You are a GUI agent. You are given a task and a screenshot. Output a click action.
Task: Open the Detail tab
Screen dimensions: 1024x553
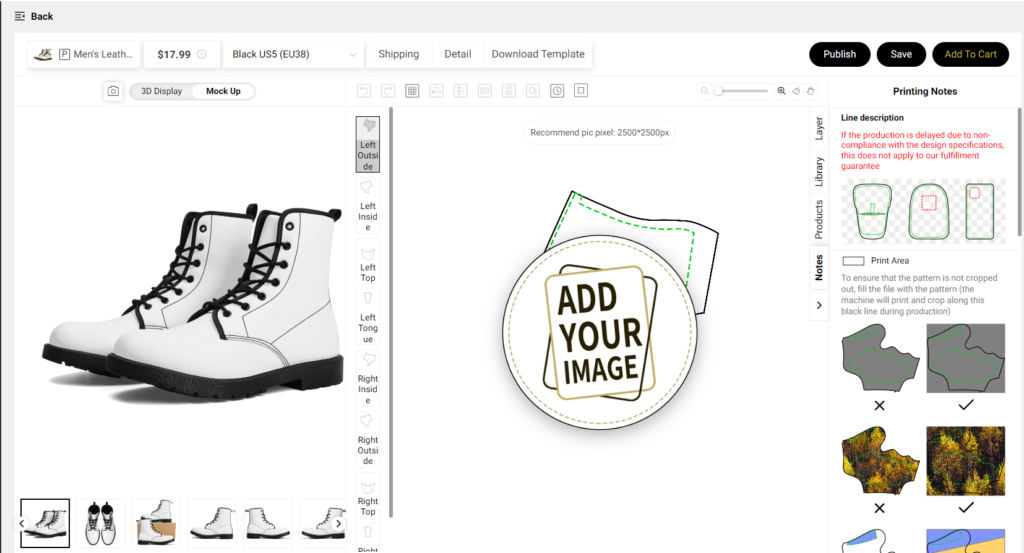tap(458, 54)
